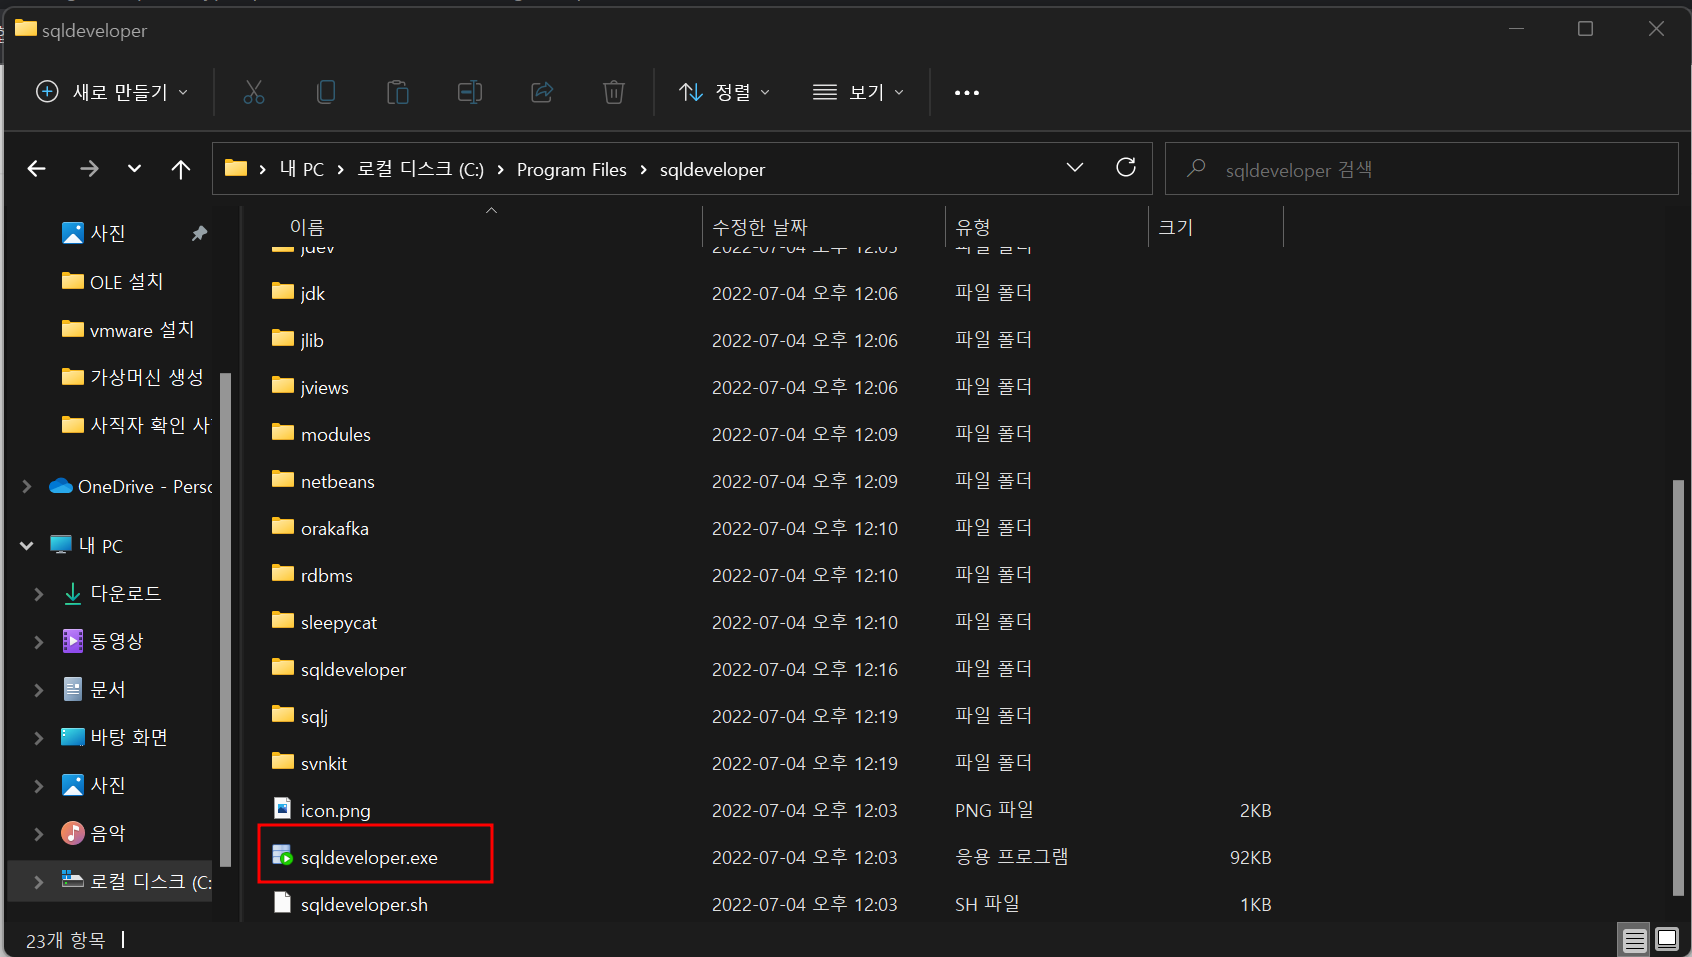The width and height of the screenshot is (1692, 957).
Task: Open the 보기 view dropdown
Action: tap(859, 92)
